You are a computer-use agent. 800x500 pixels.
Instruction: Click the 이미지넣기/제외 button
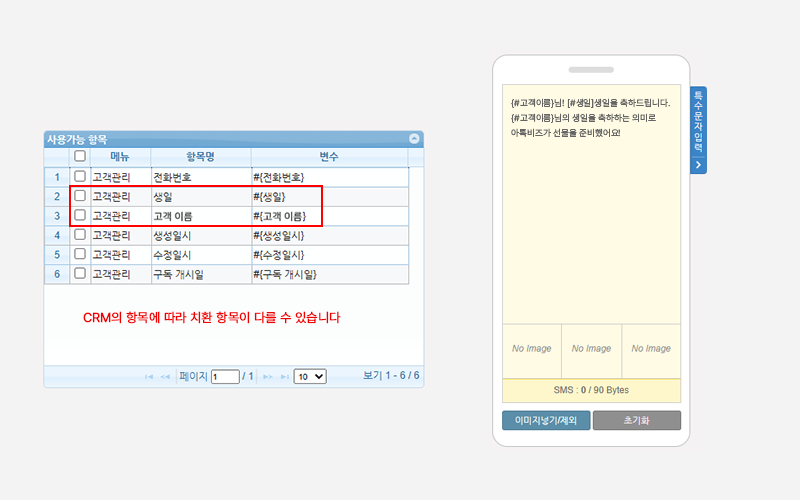545,420
